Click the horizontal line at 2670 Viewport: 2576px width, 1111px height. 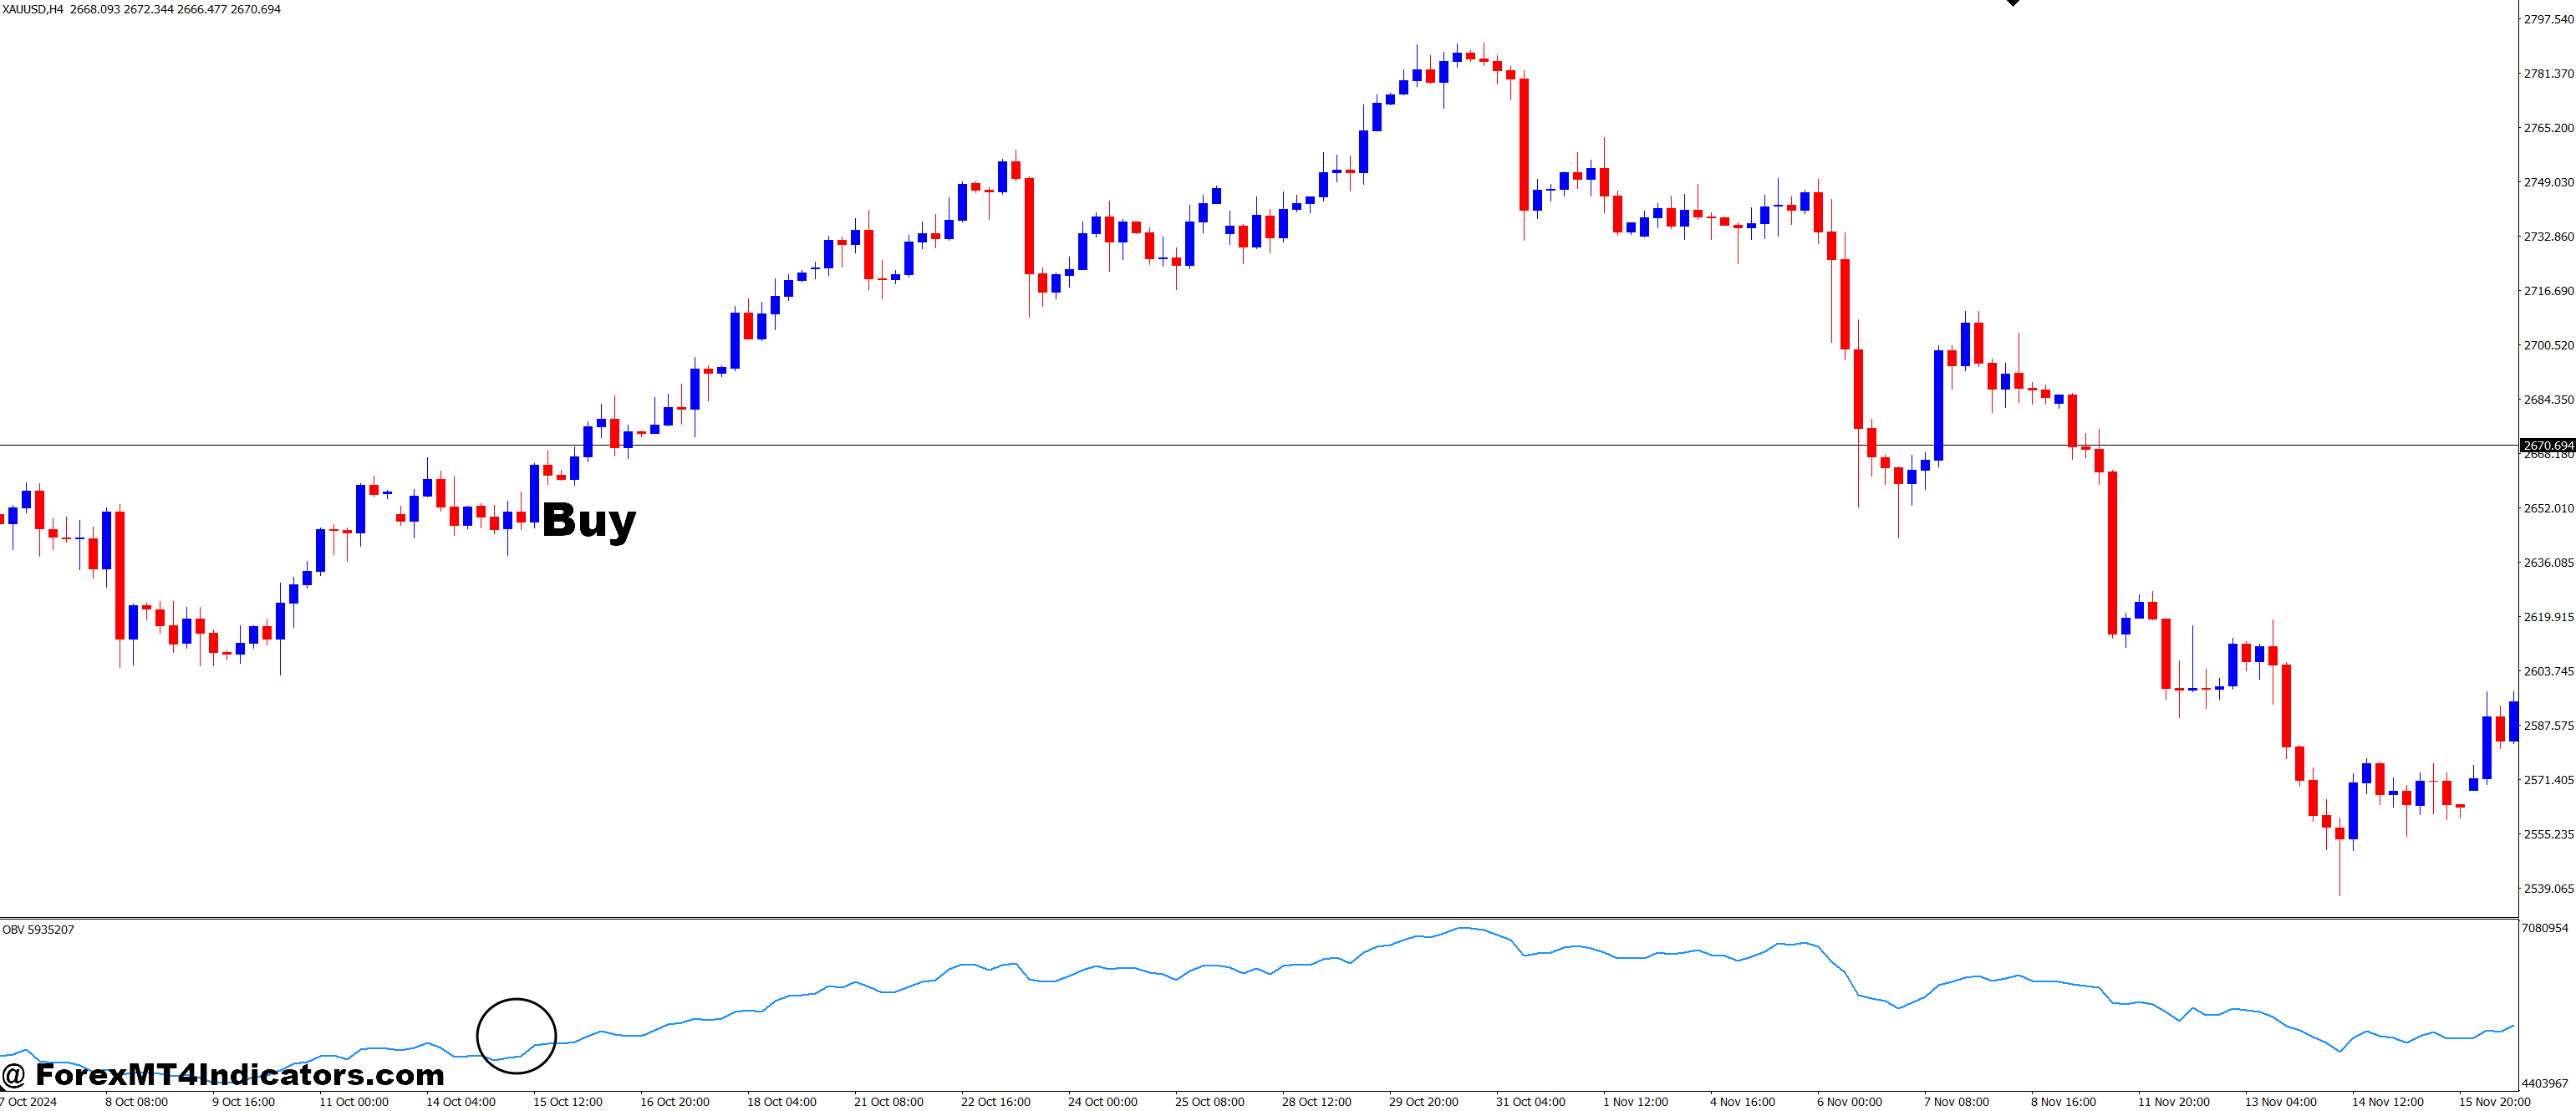[1200, 444]
